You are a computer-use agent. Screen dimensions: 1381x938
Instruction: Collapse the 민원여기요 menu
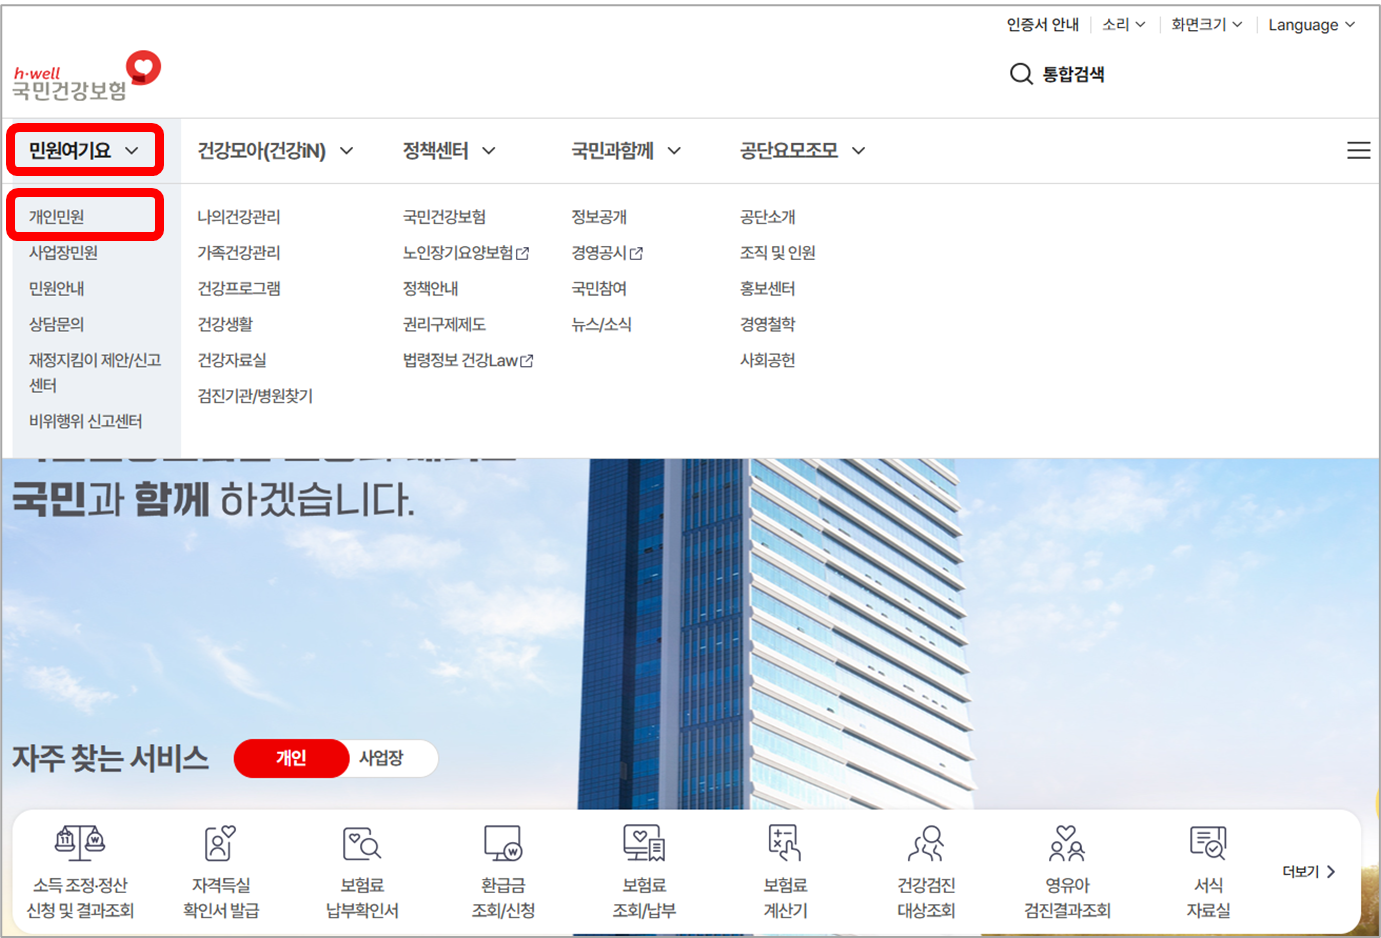click(x=84, y=150)
